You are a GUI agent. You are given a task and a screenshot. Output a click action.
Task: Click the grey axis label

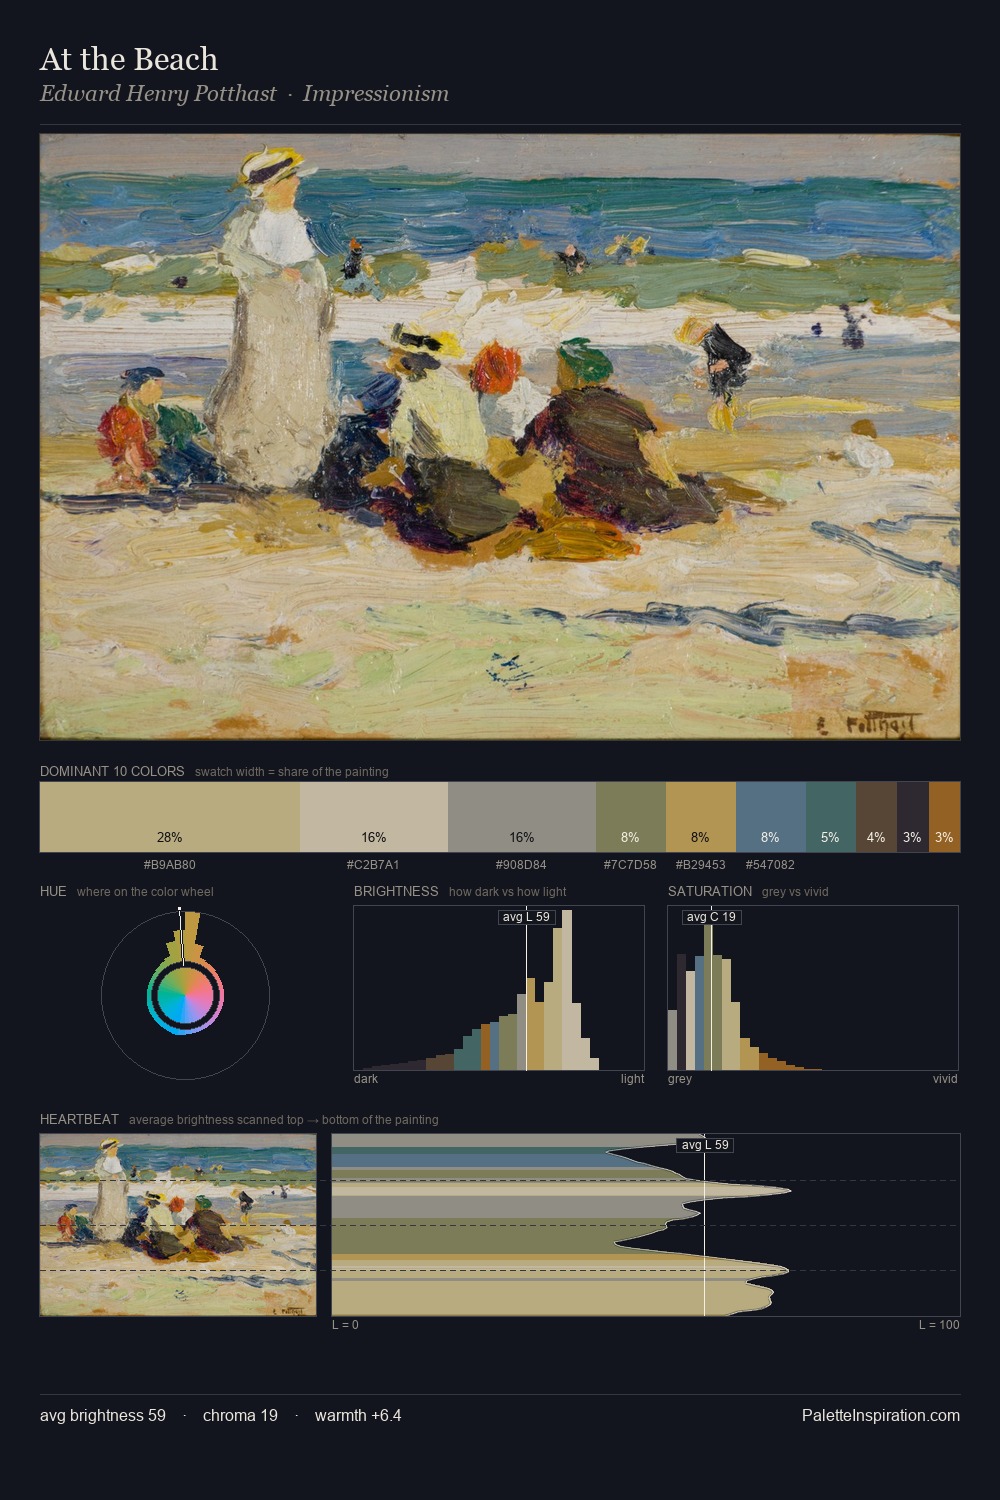pyautogui.click(x=680, y=1079)
